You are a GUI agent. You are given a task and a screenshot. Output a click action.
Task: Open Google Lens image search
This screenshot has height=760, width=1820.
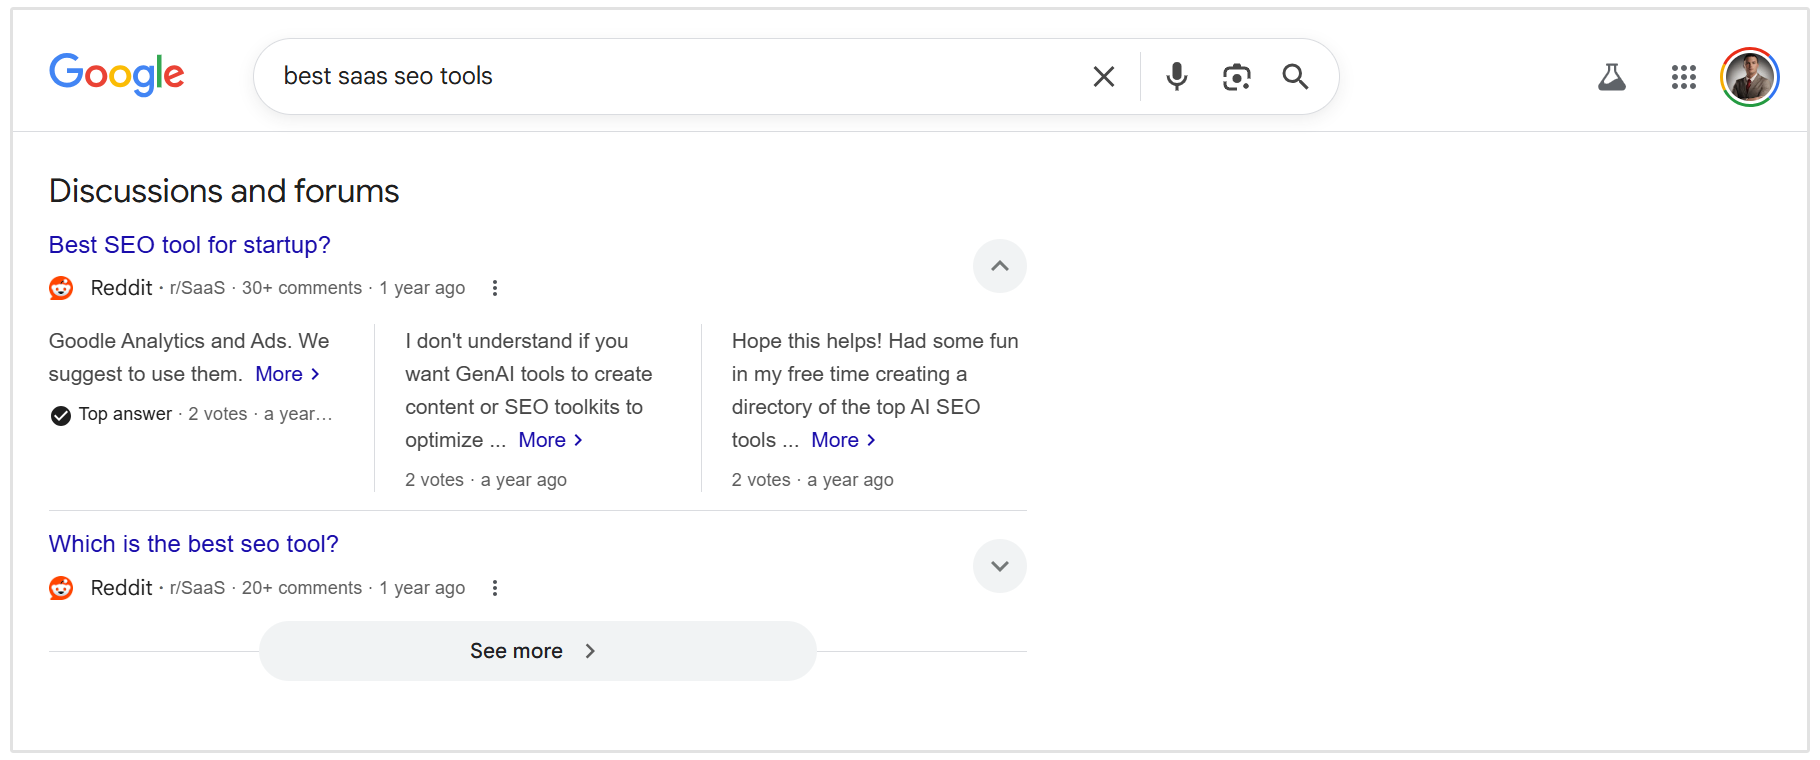tap(1236, 76)
